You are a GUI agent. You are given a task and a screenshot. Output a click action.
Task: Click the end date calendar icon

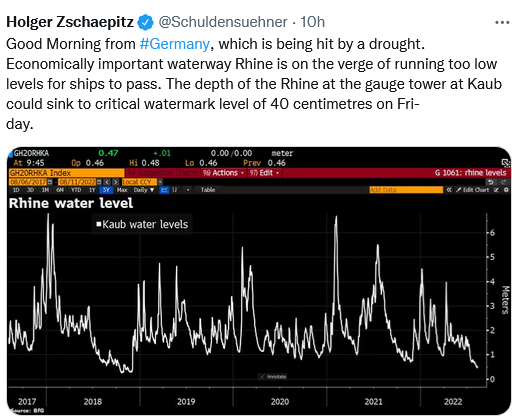click(99, 182)
